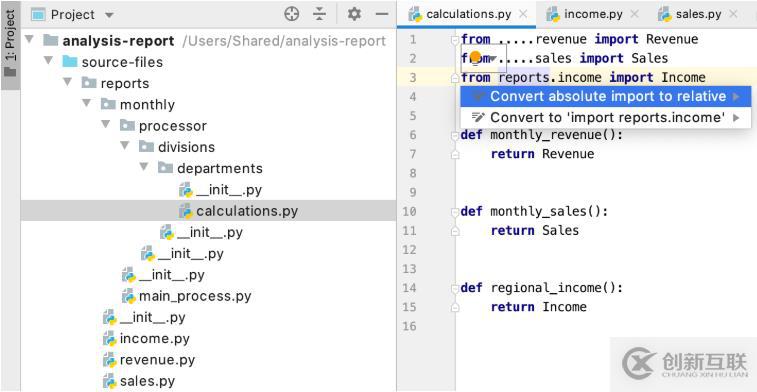The image size is (757, 392).
Task: Click the Python file icon of revenue.py
Action: pyautogui.click(x=110, y=359)
